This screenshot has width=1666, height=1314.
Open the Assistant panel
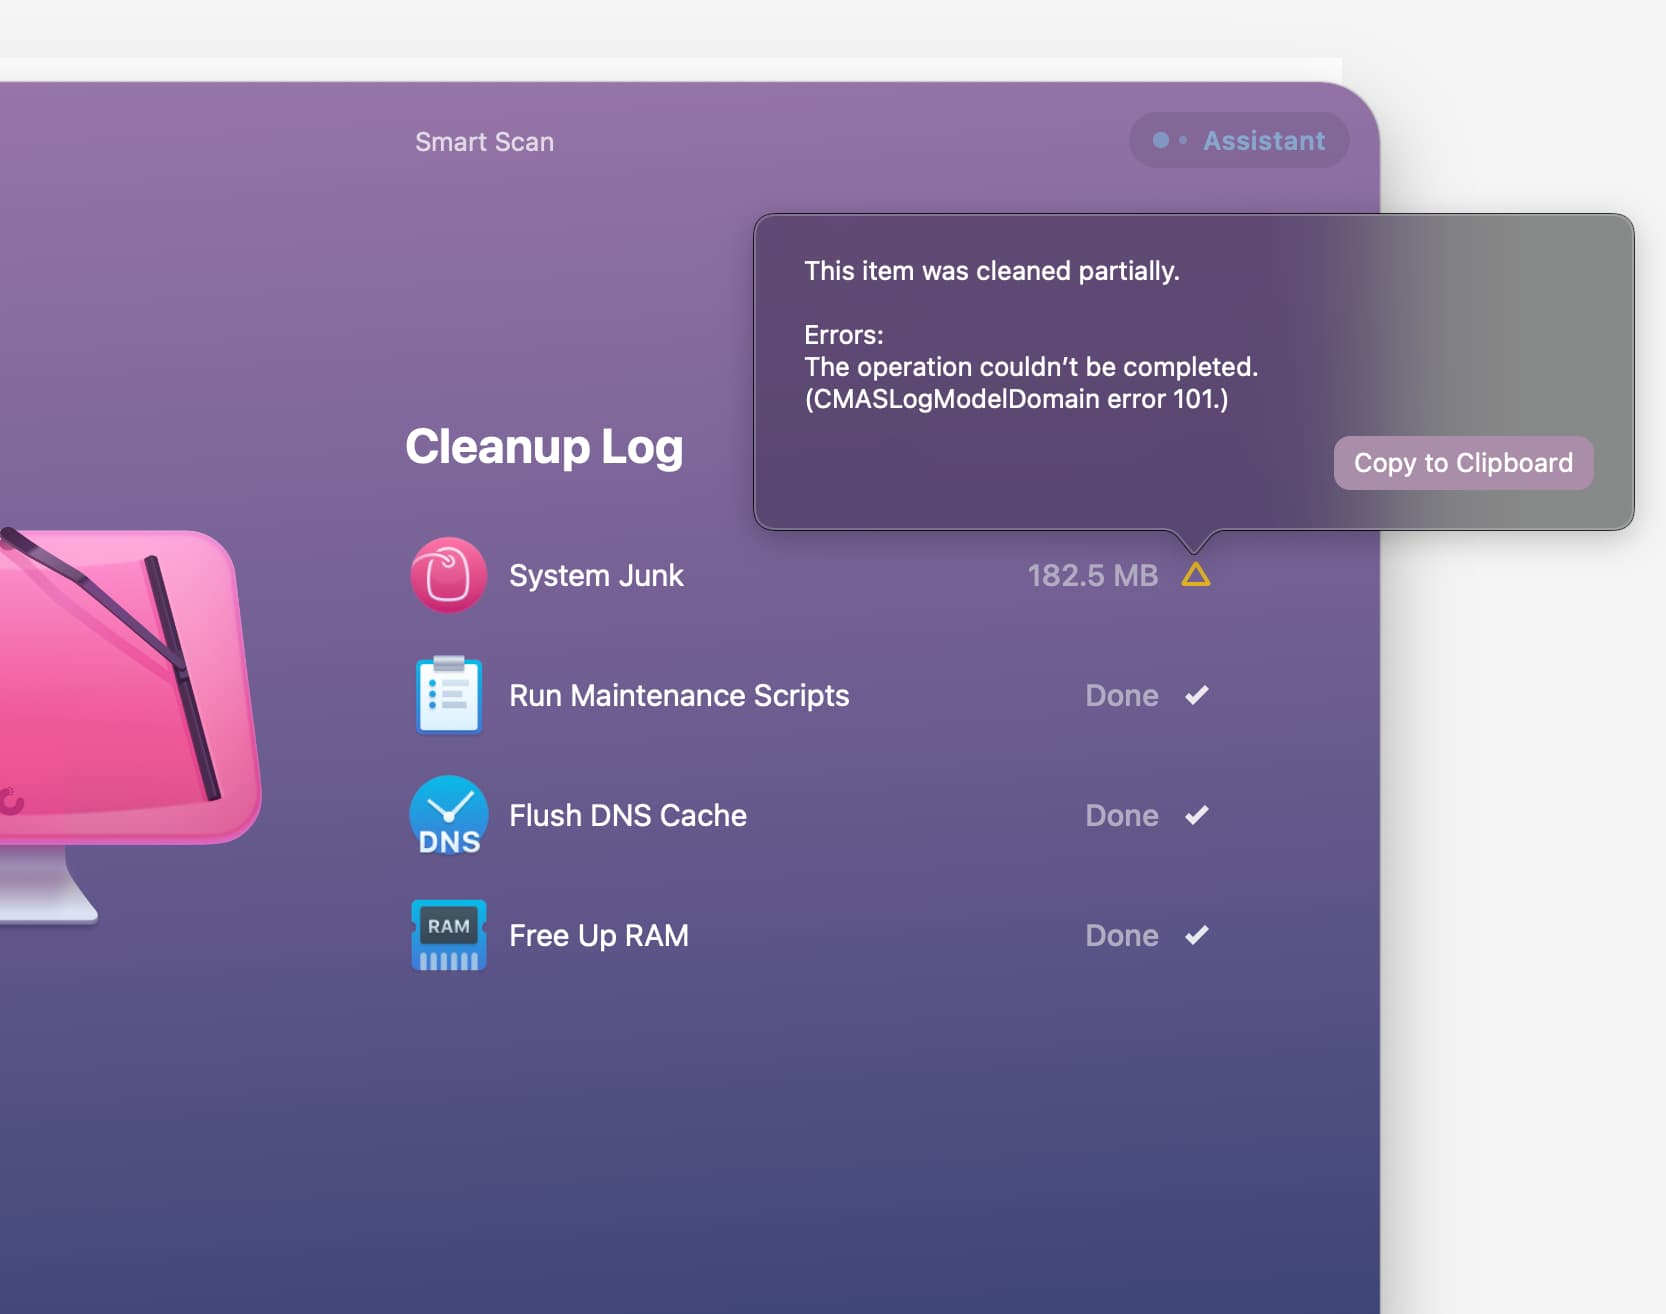click(1263, 141)
